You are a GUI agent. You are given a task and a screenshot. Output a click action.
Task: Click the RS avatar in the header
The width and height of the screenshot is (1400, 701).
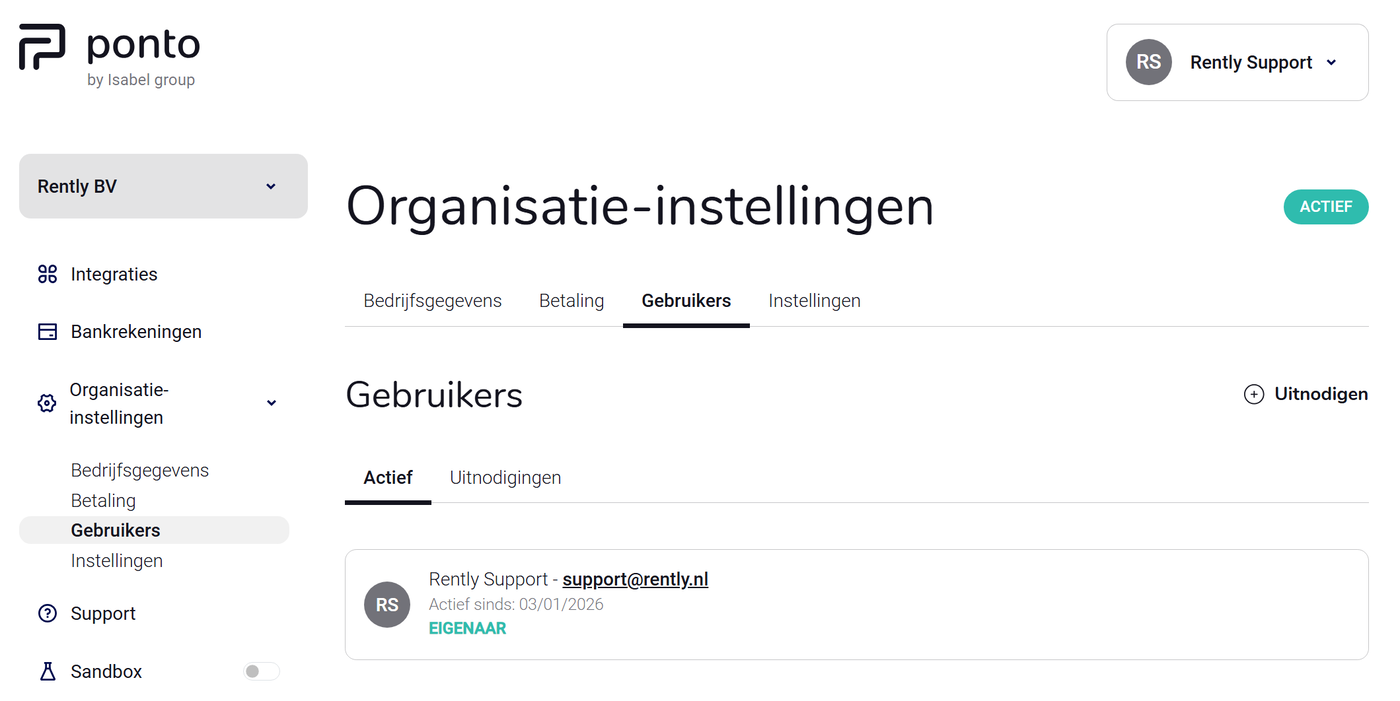tap(1148, 62)
